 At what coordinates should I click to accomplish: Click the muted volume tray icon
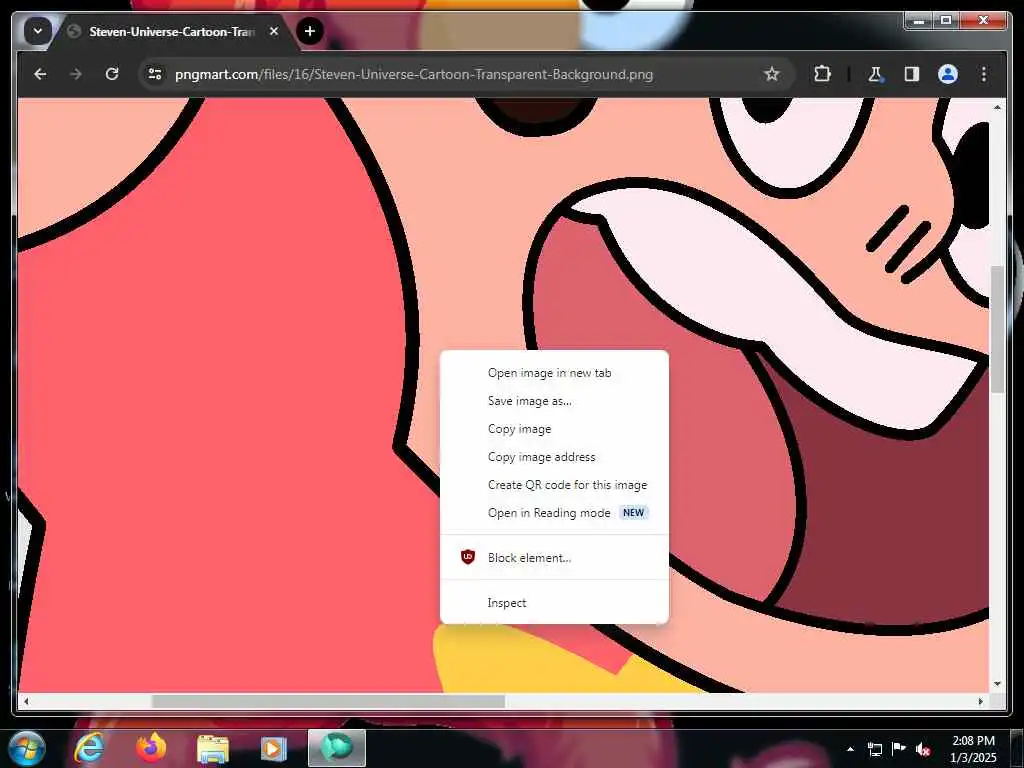coord(923,749)
